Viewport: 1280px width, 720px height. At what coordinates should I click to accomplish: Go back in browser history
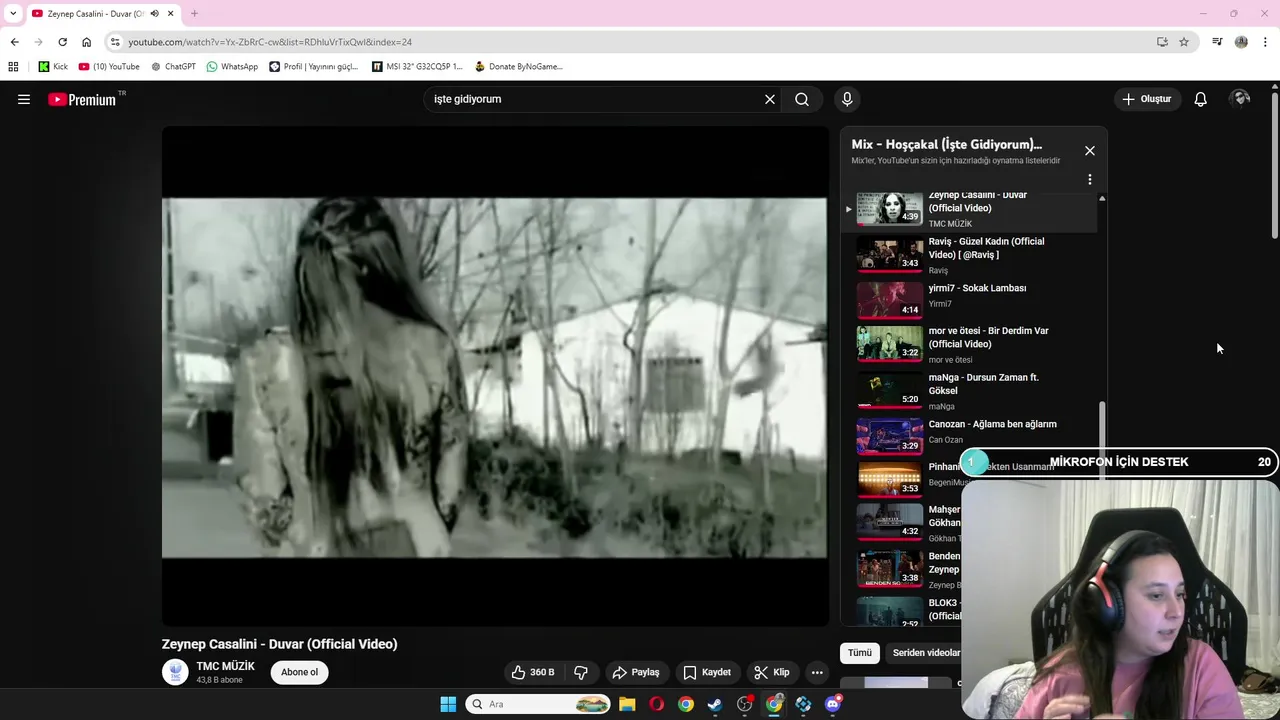[x=14, y=42]
